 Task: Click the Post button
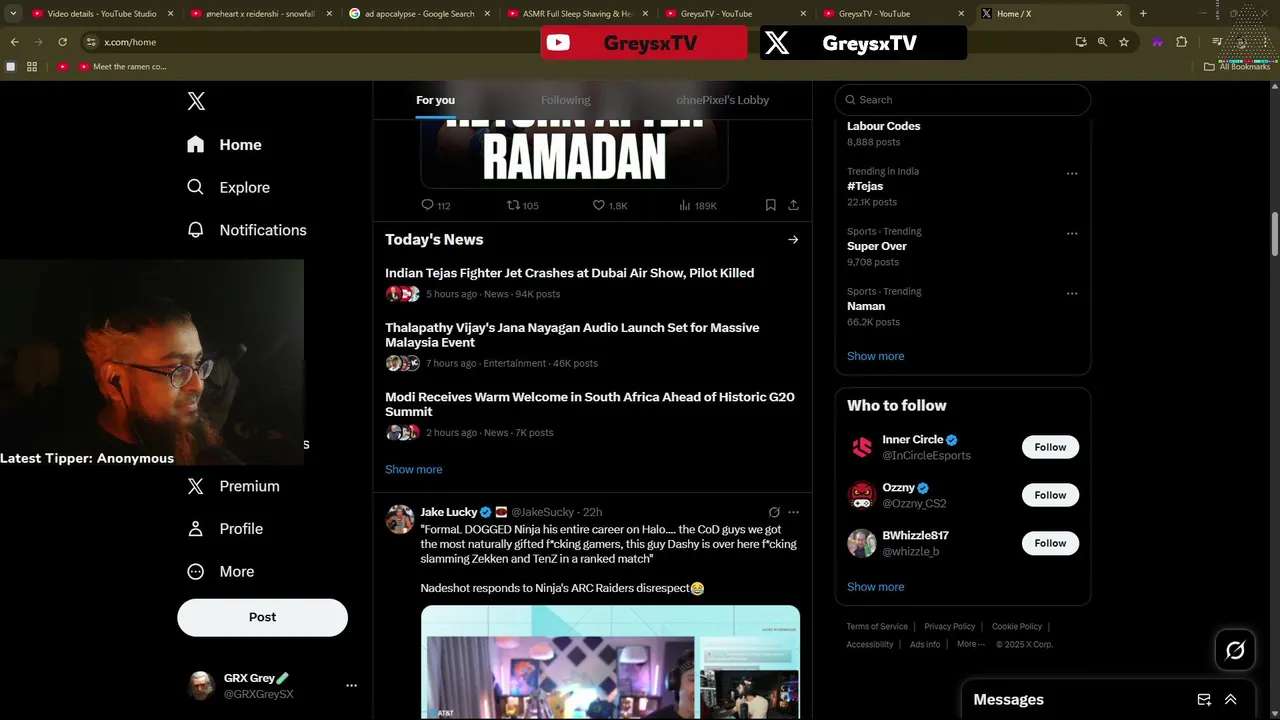click(262, 617)
